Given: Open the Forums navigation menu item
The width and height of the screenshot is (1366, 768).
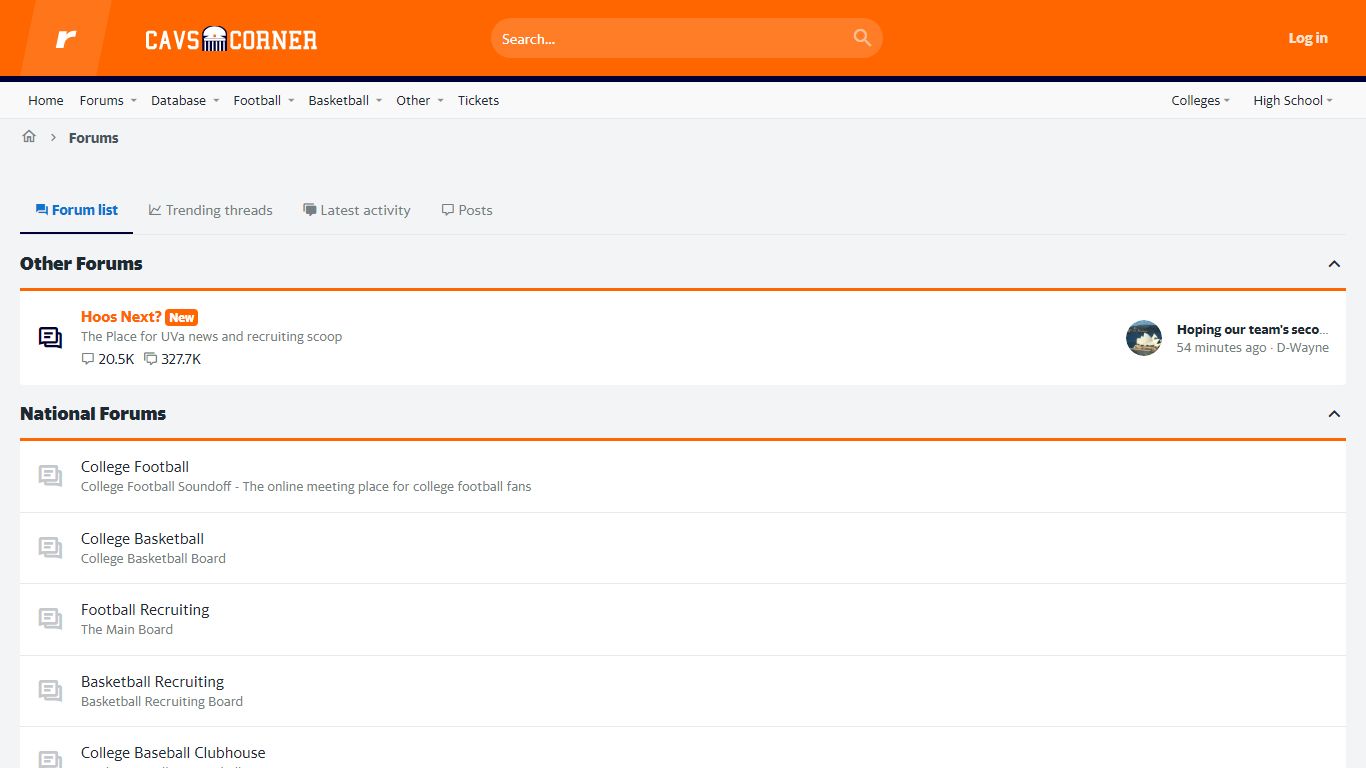Looking at the screenshot, I should pyautogui.click(x=102, y=101).
